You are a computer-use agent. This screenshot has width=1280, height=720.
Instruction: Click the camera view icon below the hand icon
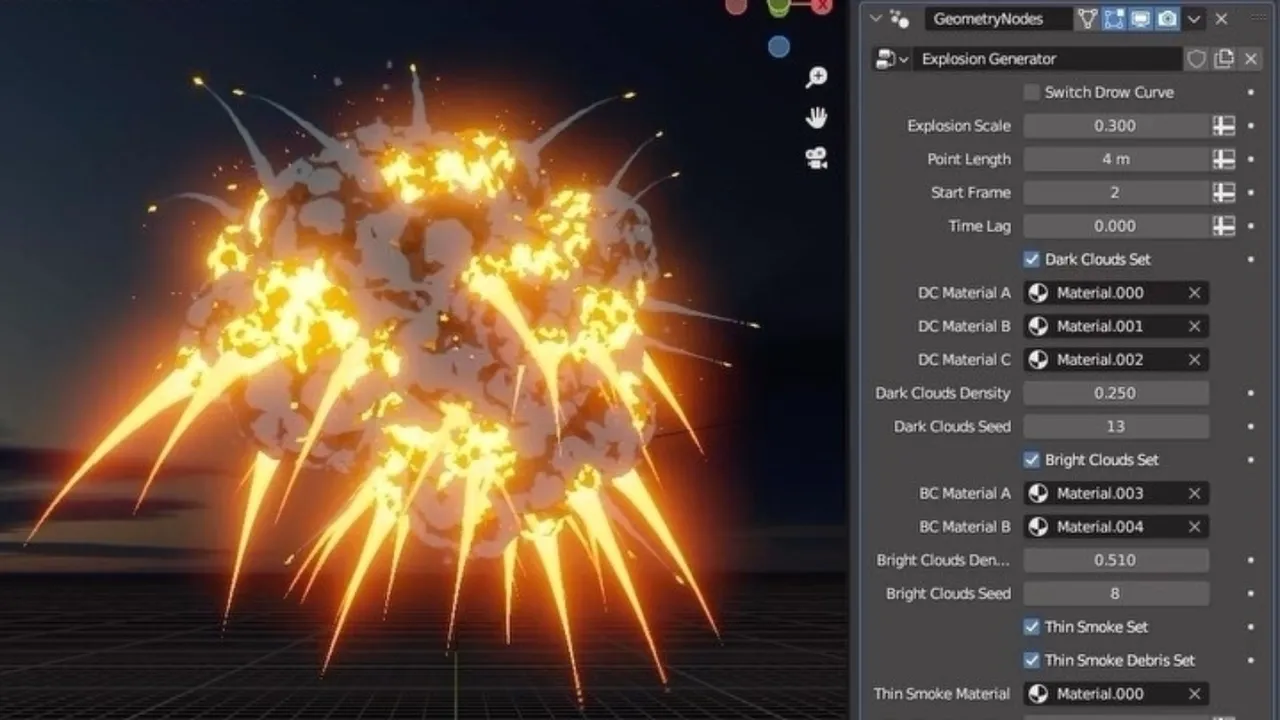pos(817,156)
